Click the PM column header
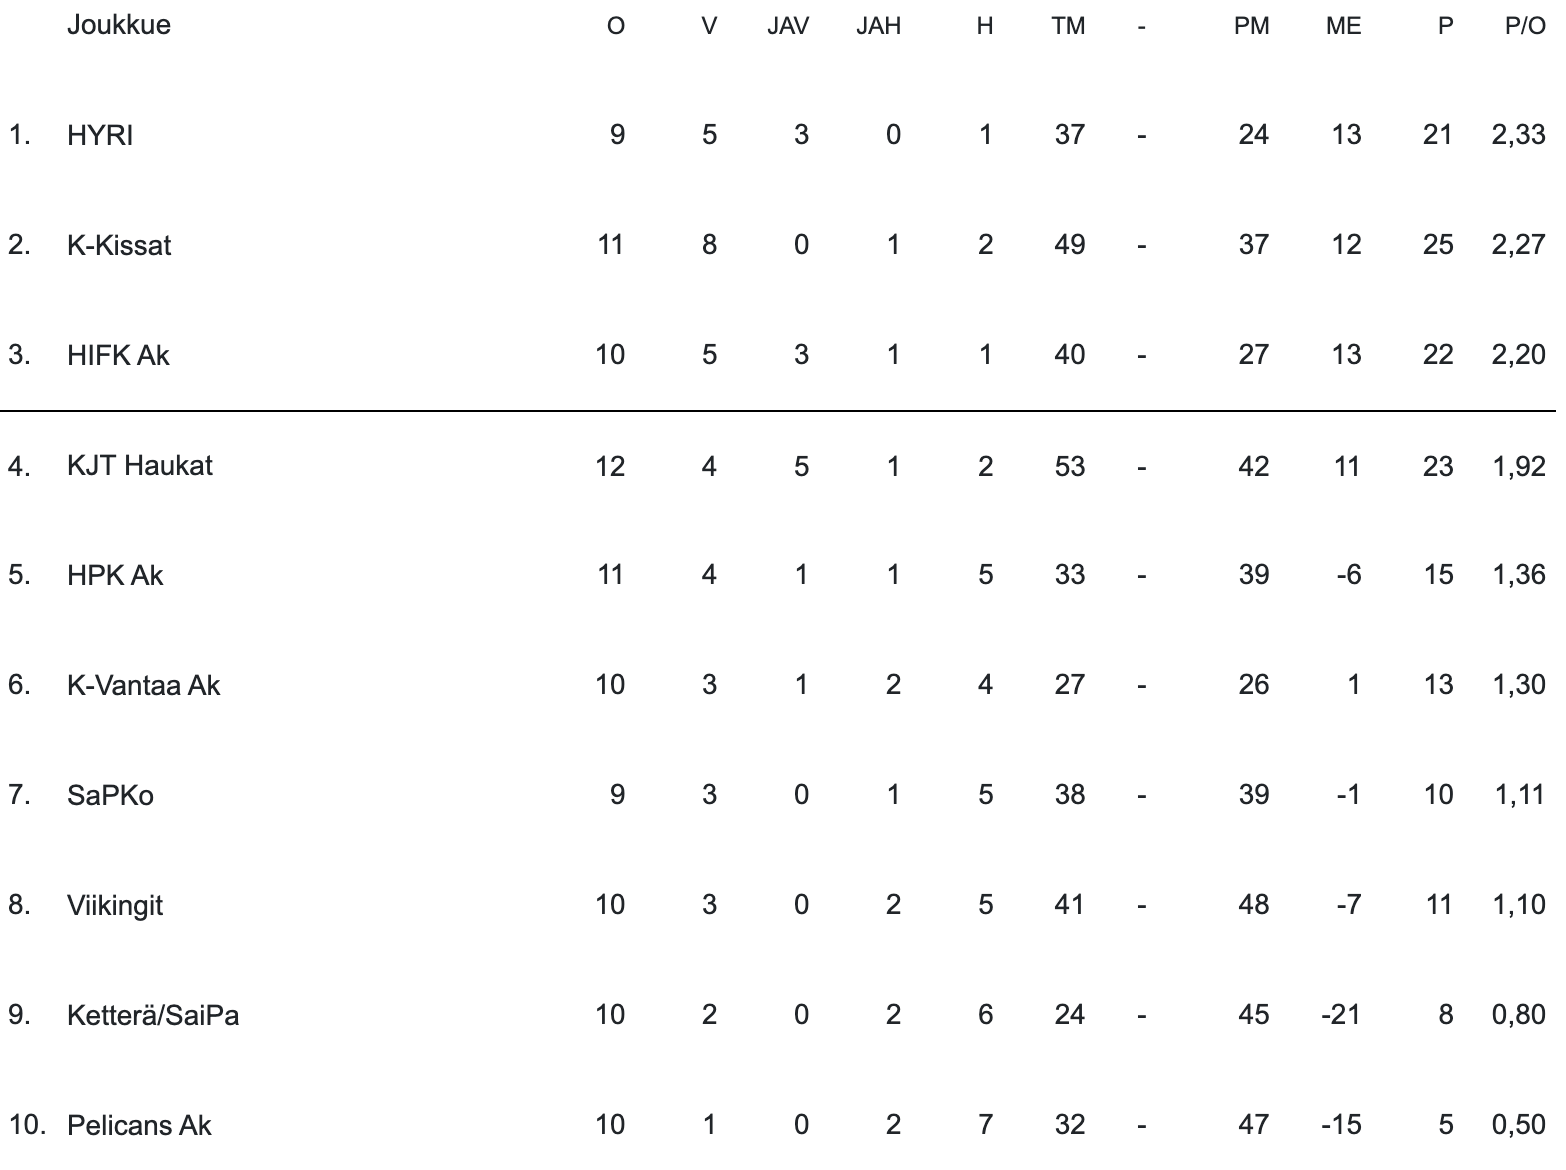Viewport: 1566px width, 1170px height. (x=1251, y=26)
